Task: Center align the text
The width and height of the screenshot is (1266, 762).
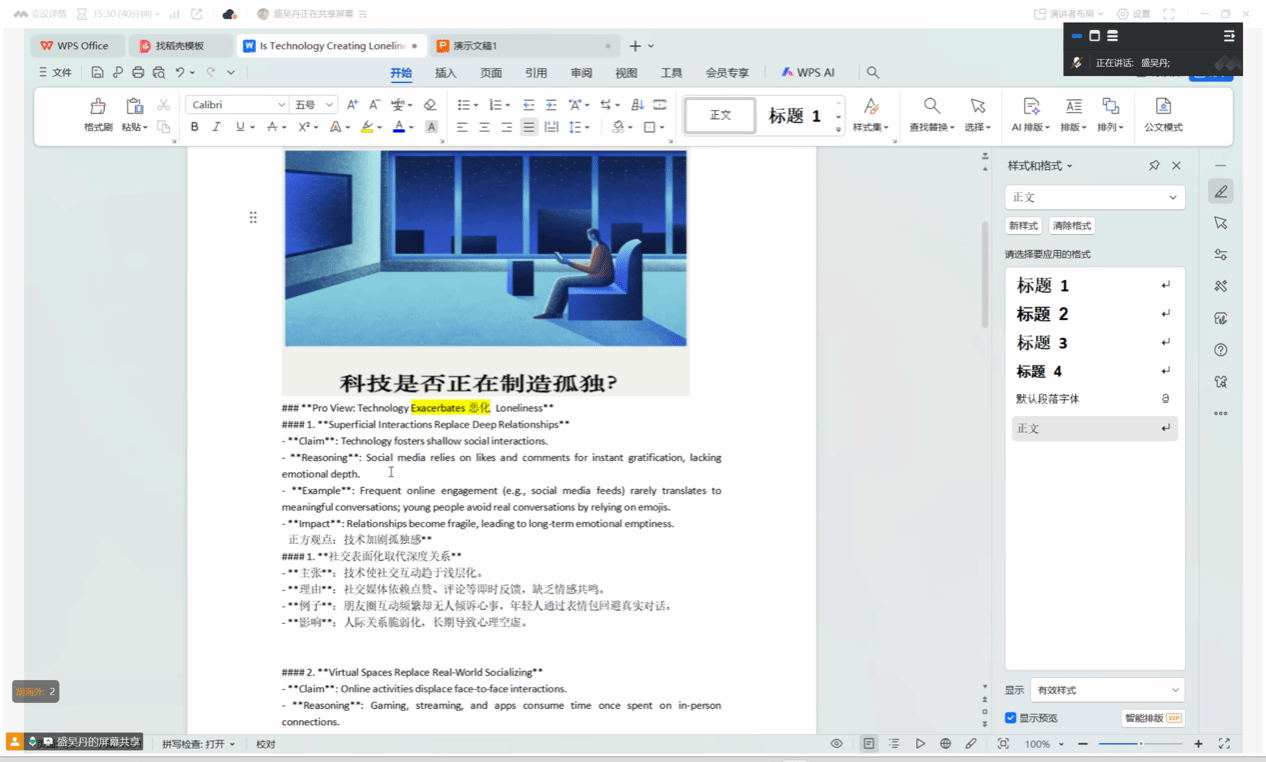Action: pos(484,127)
